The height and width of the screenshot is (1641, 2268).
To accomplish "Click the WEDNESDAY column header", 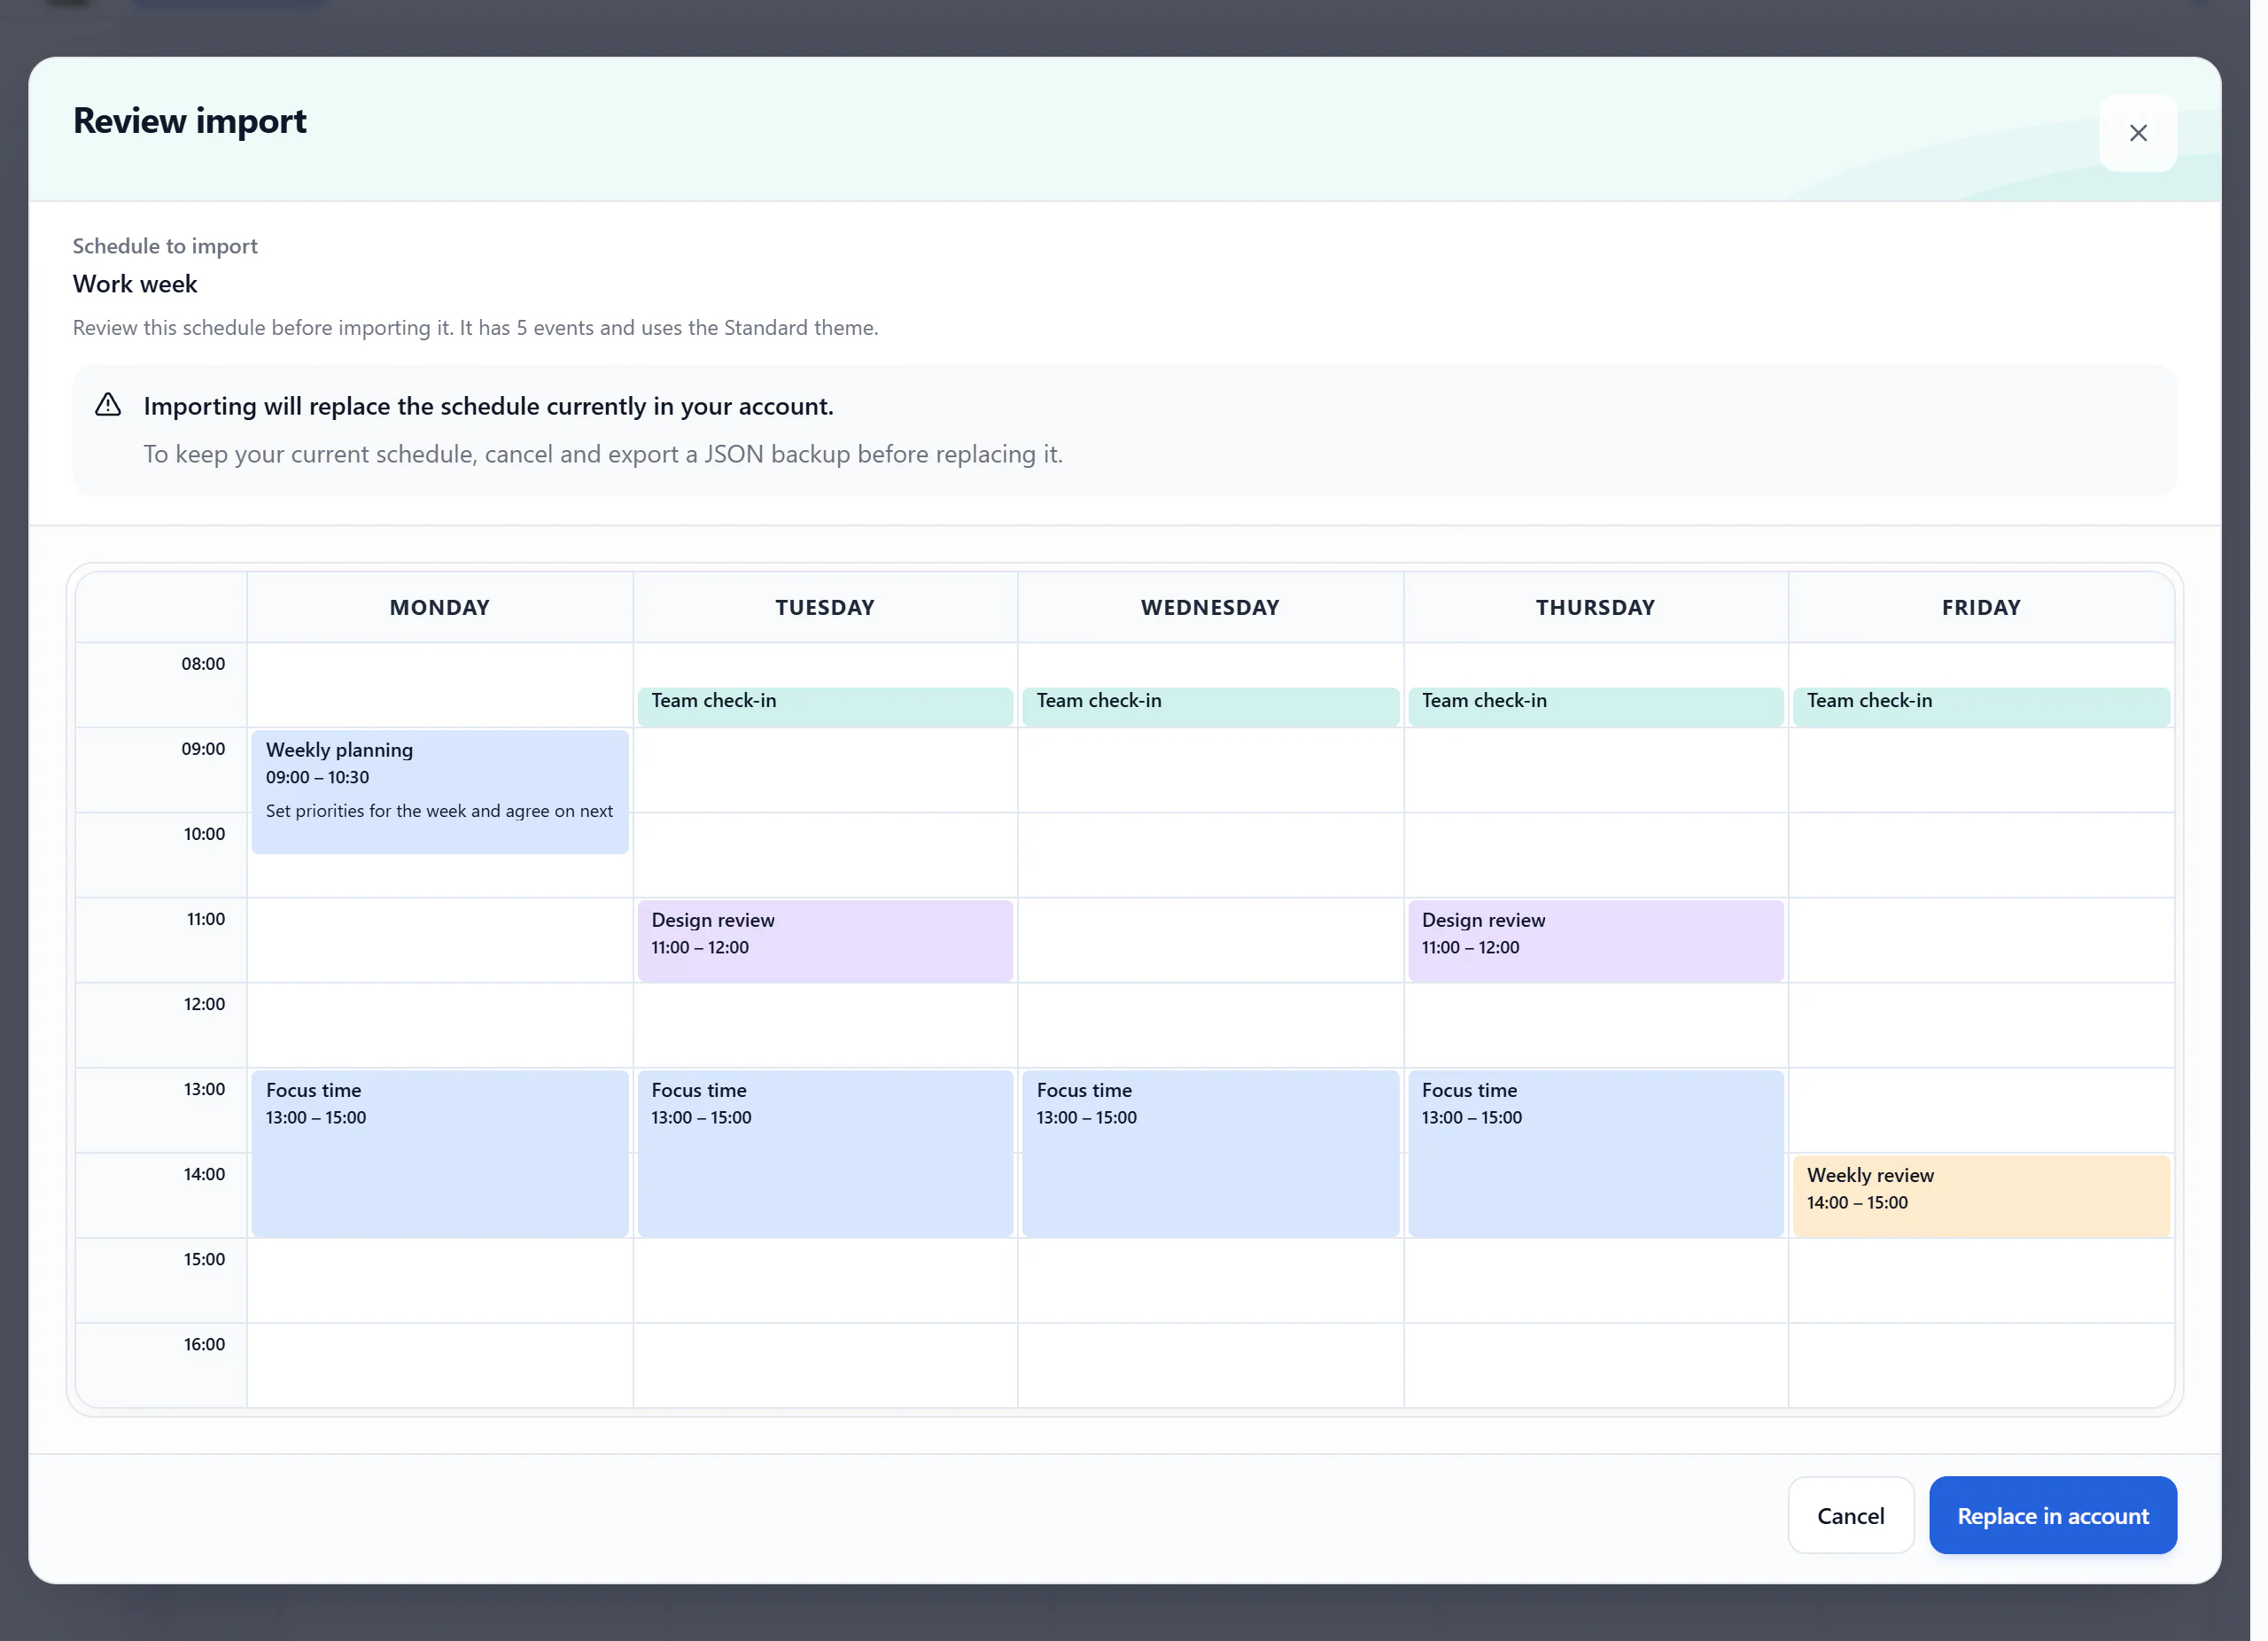I will (x=1210, y=607).
